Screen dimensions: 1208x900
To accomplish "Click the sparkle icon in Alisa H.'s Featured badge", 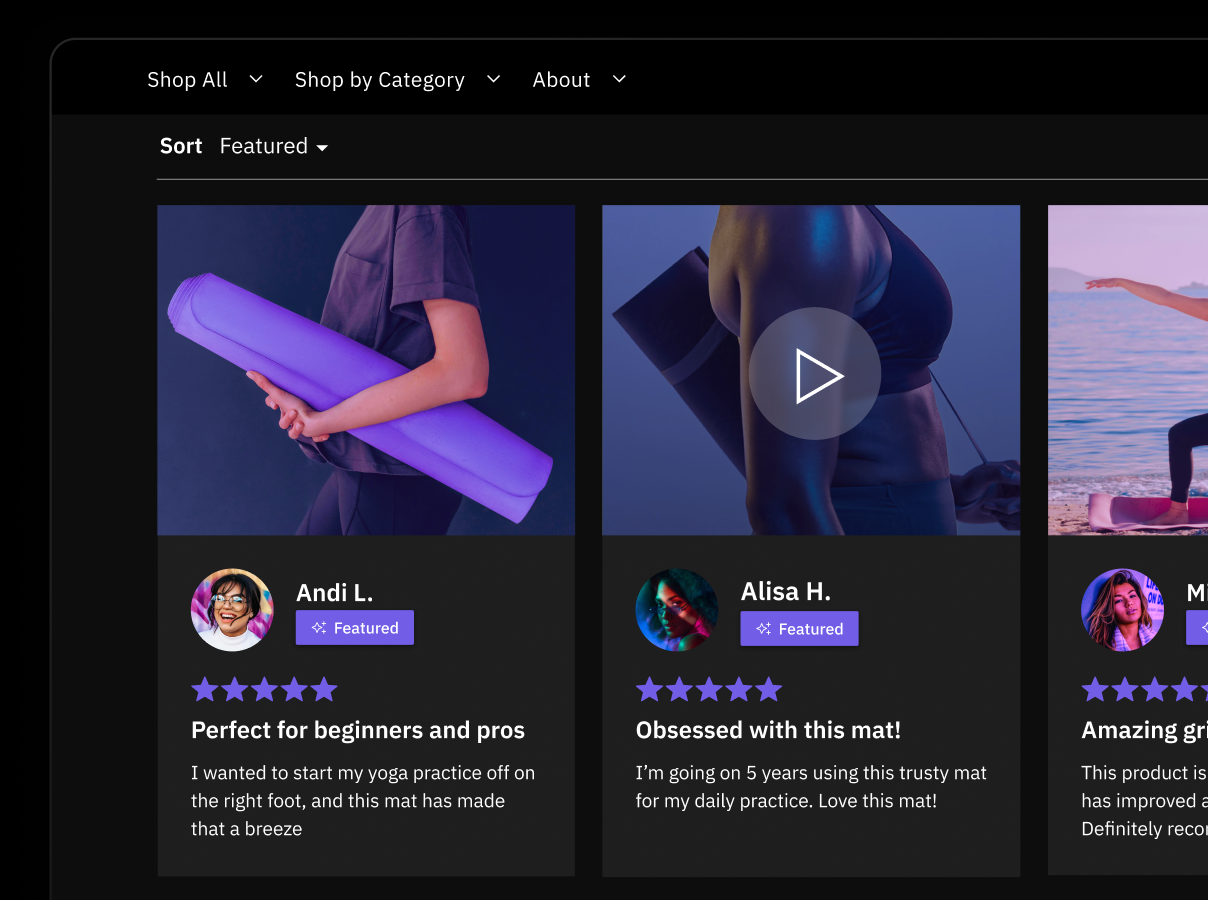I will coord(763,628).
